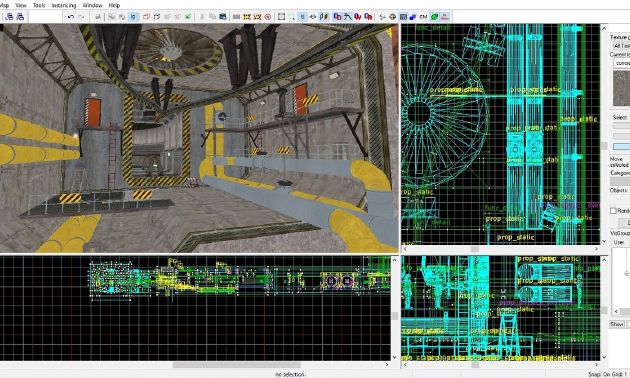Click the Copy icon in toolbar
Viewport: 630px width, 378px height.
pos(212,17)
